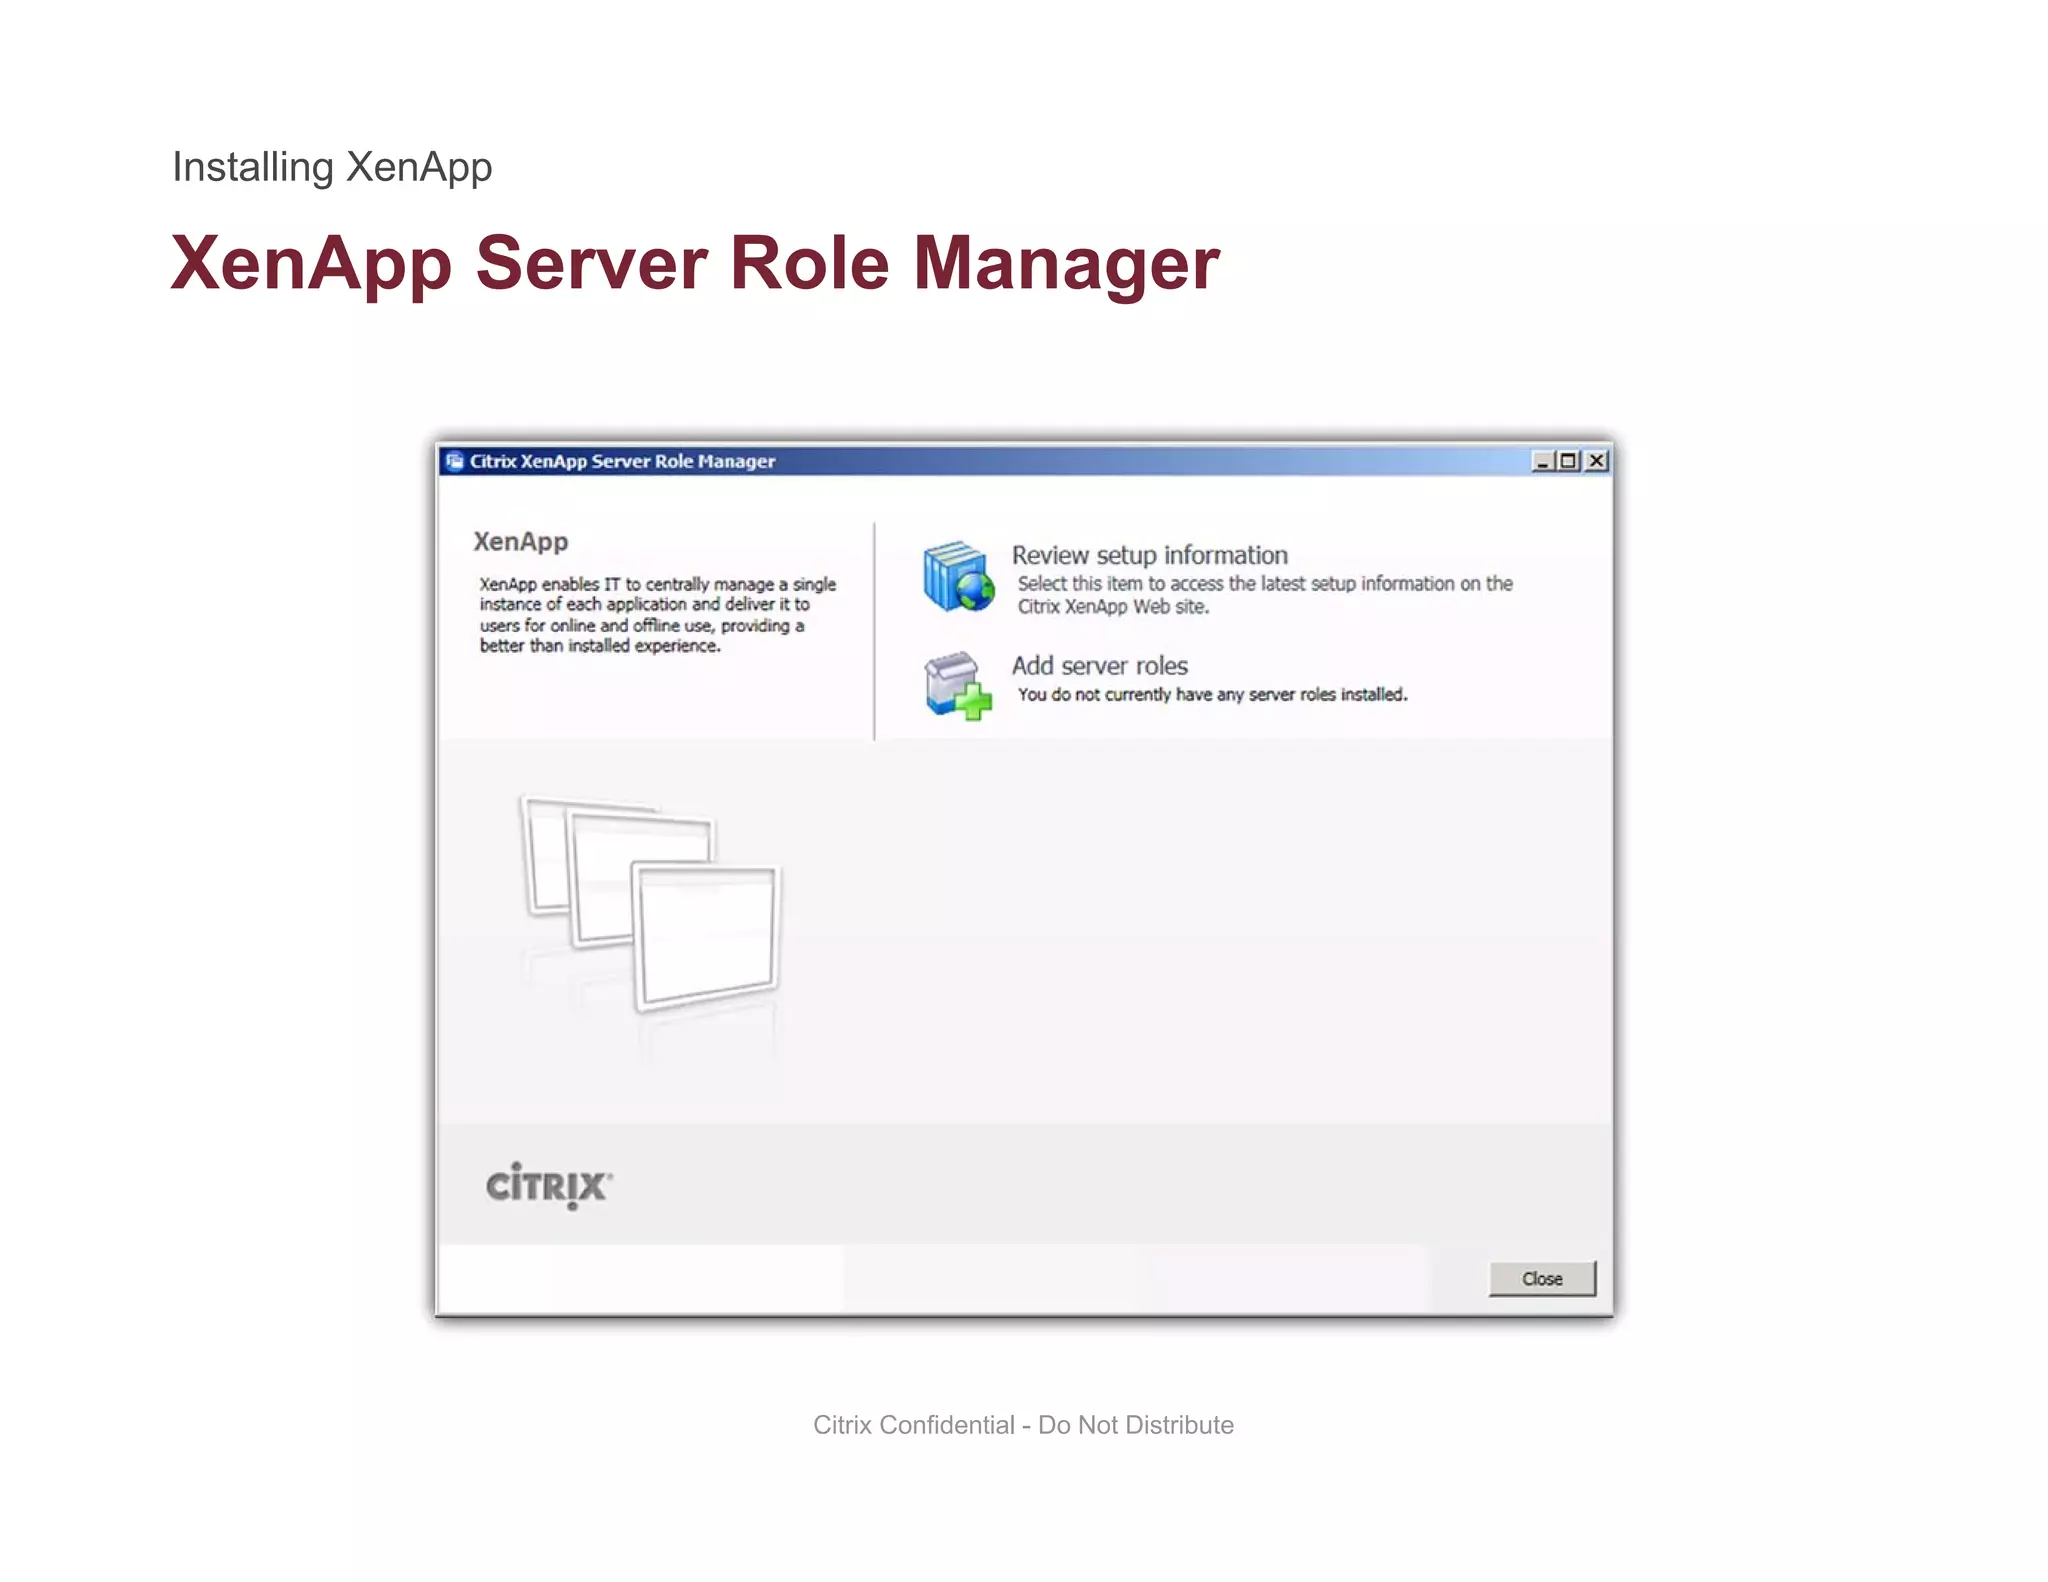This screenshot has height=1582, width=2048.
Task: Close the window using title bar X
Action: pyautogui.click(x=1596, y=461)
